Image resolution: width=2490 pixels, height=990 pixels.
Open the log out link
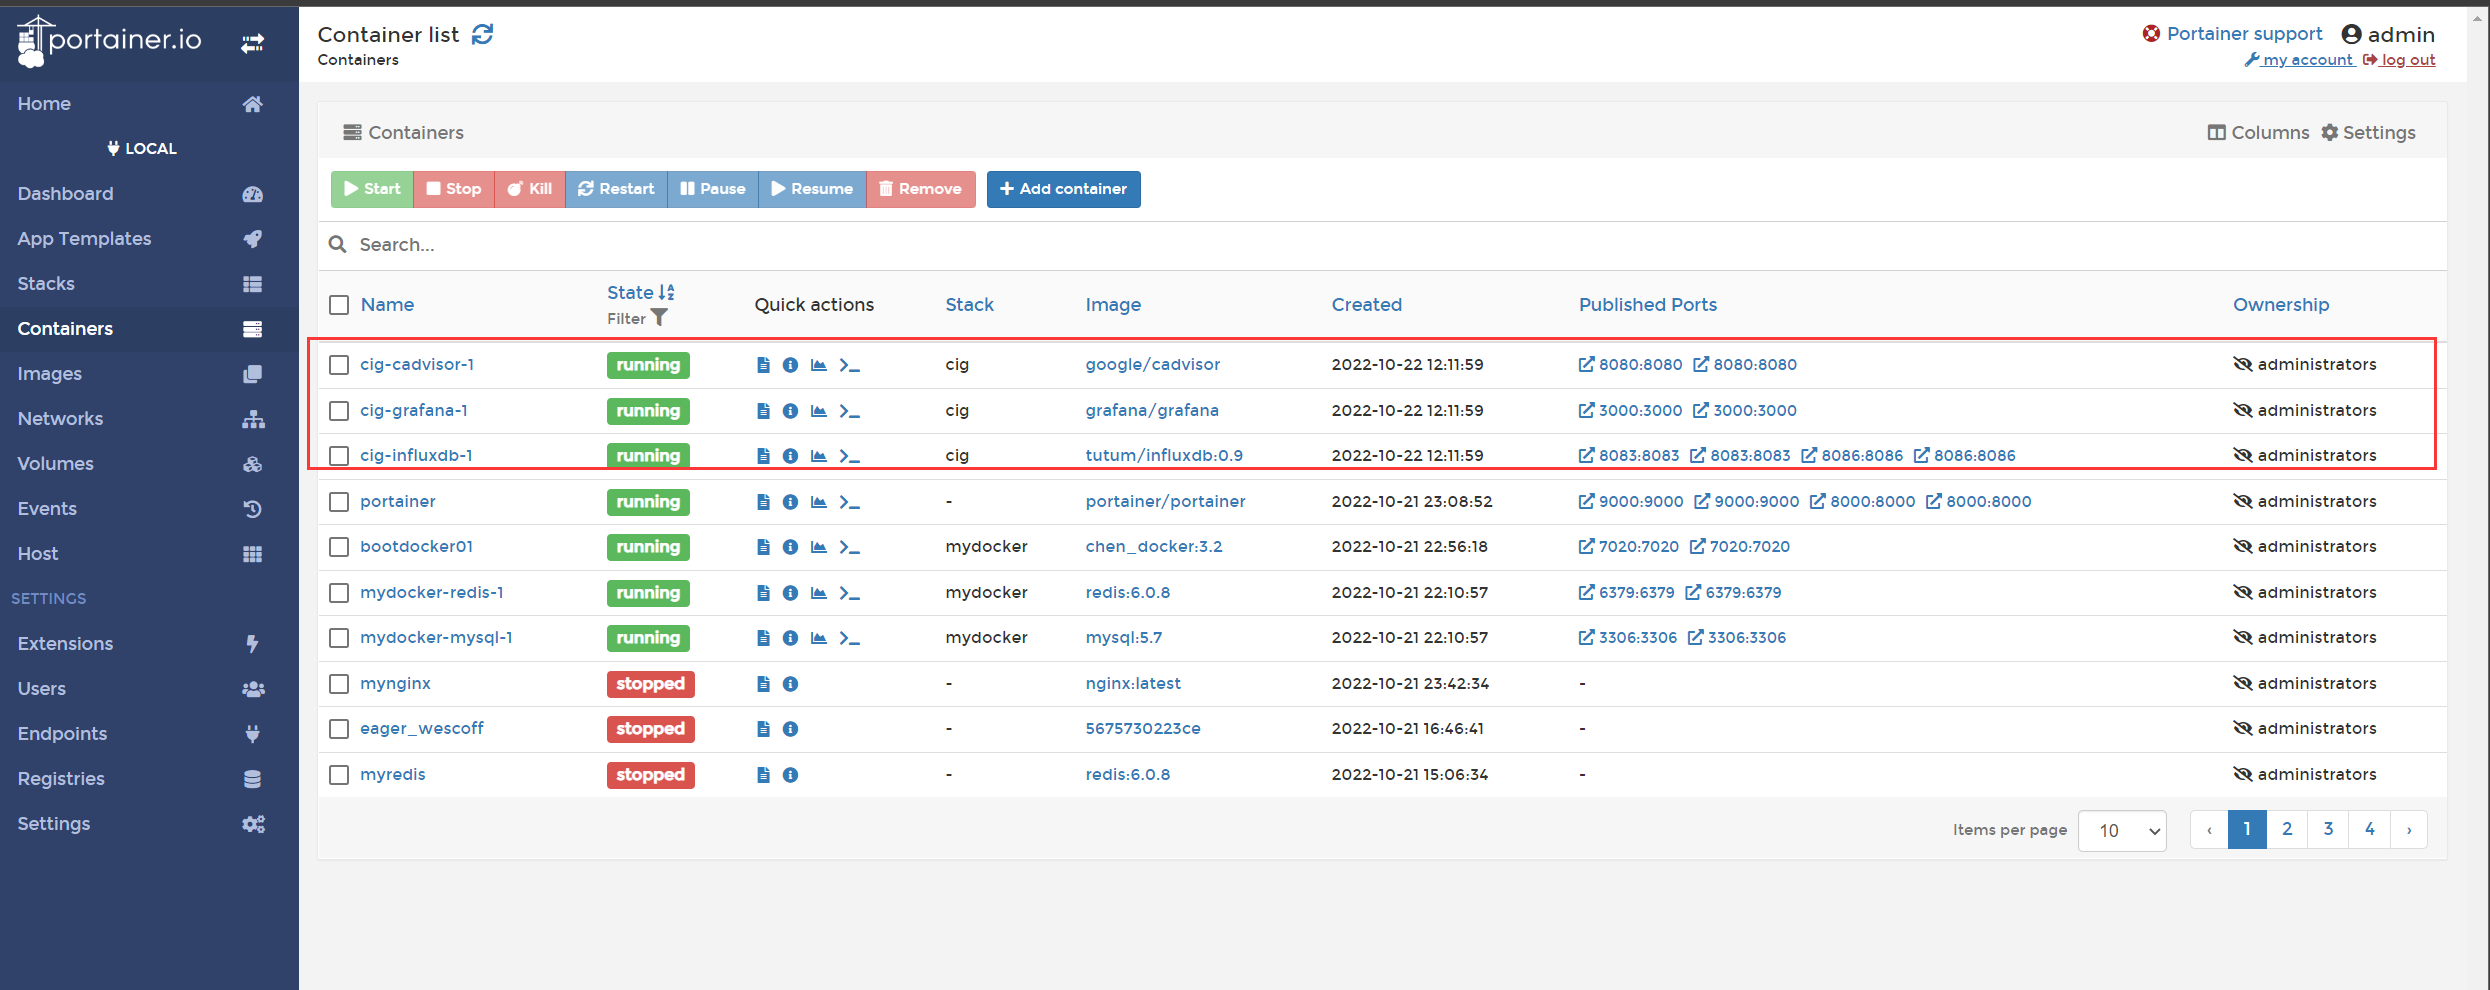click(x=2399, y=60)
